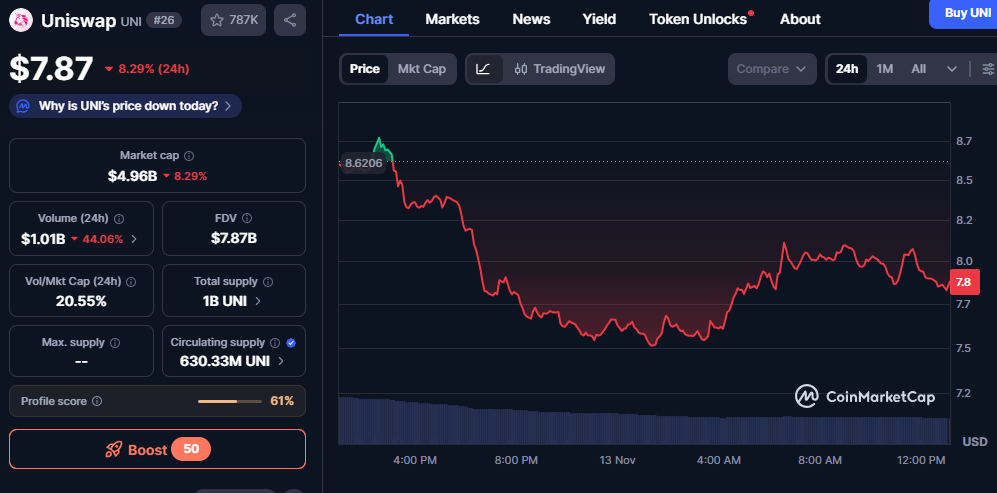Viewport: 997px width, 493px height.
Task: Open the Compare dropdown
Action: 770,69
